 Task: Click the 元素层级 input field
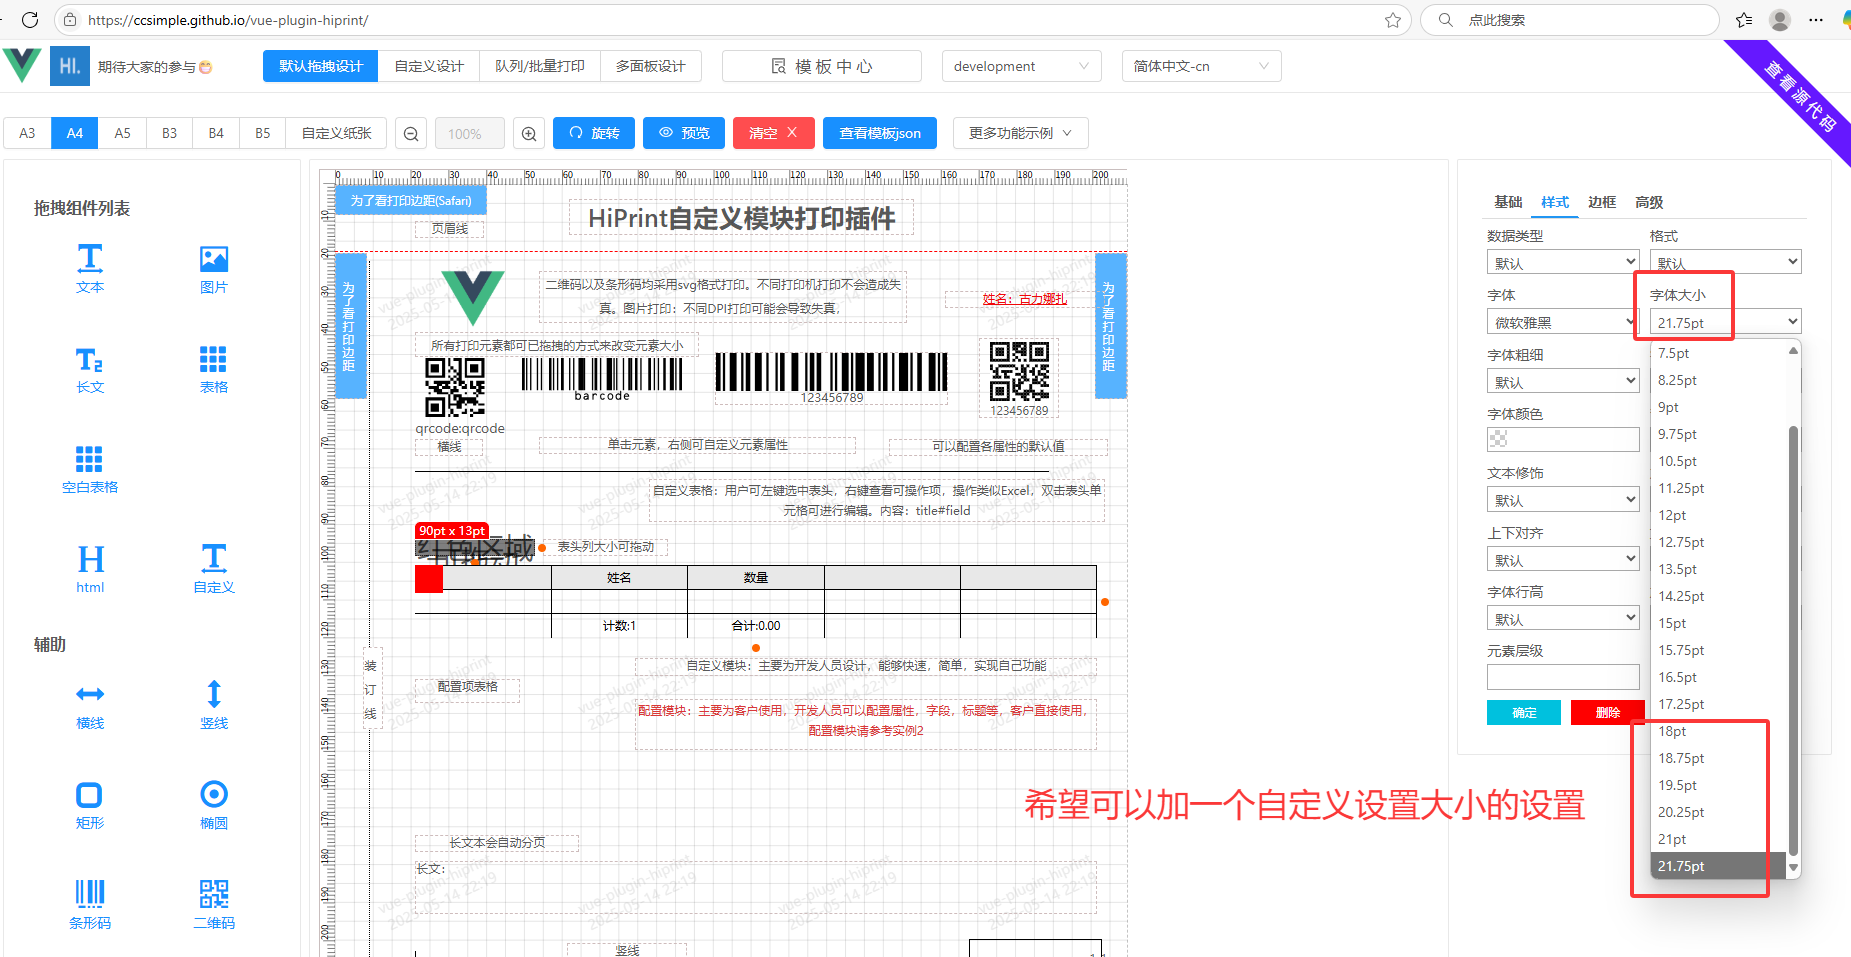point(1563,677)
